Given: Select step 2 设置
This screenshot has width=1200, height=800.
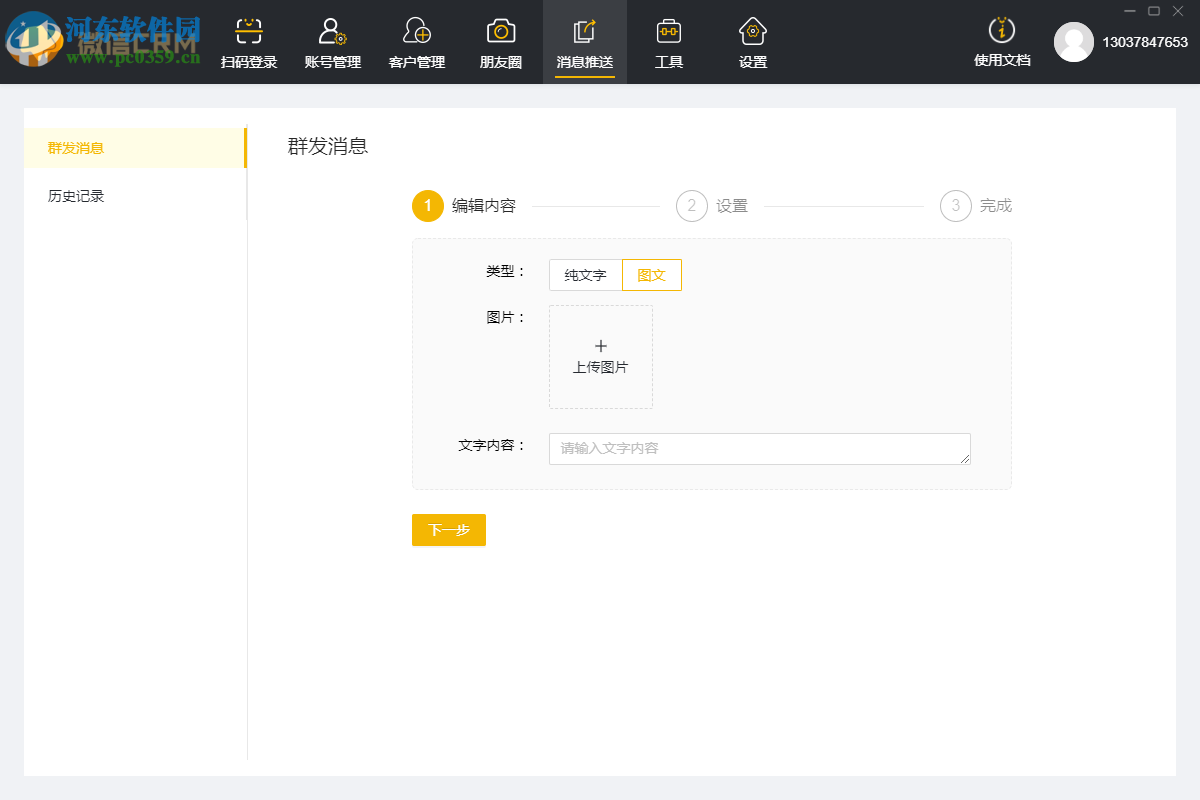Looking at the screenshot, I should click(x=692, y=206).
